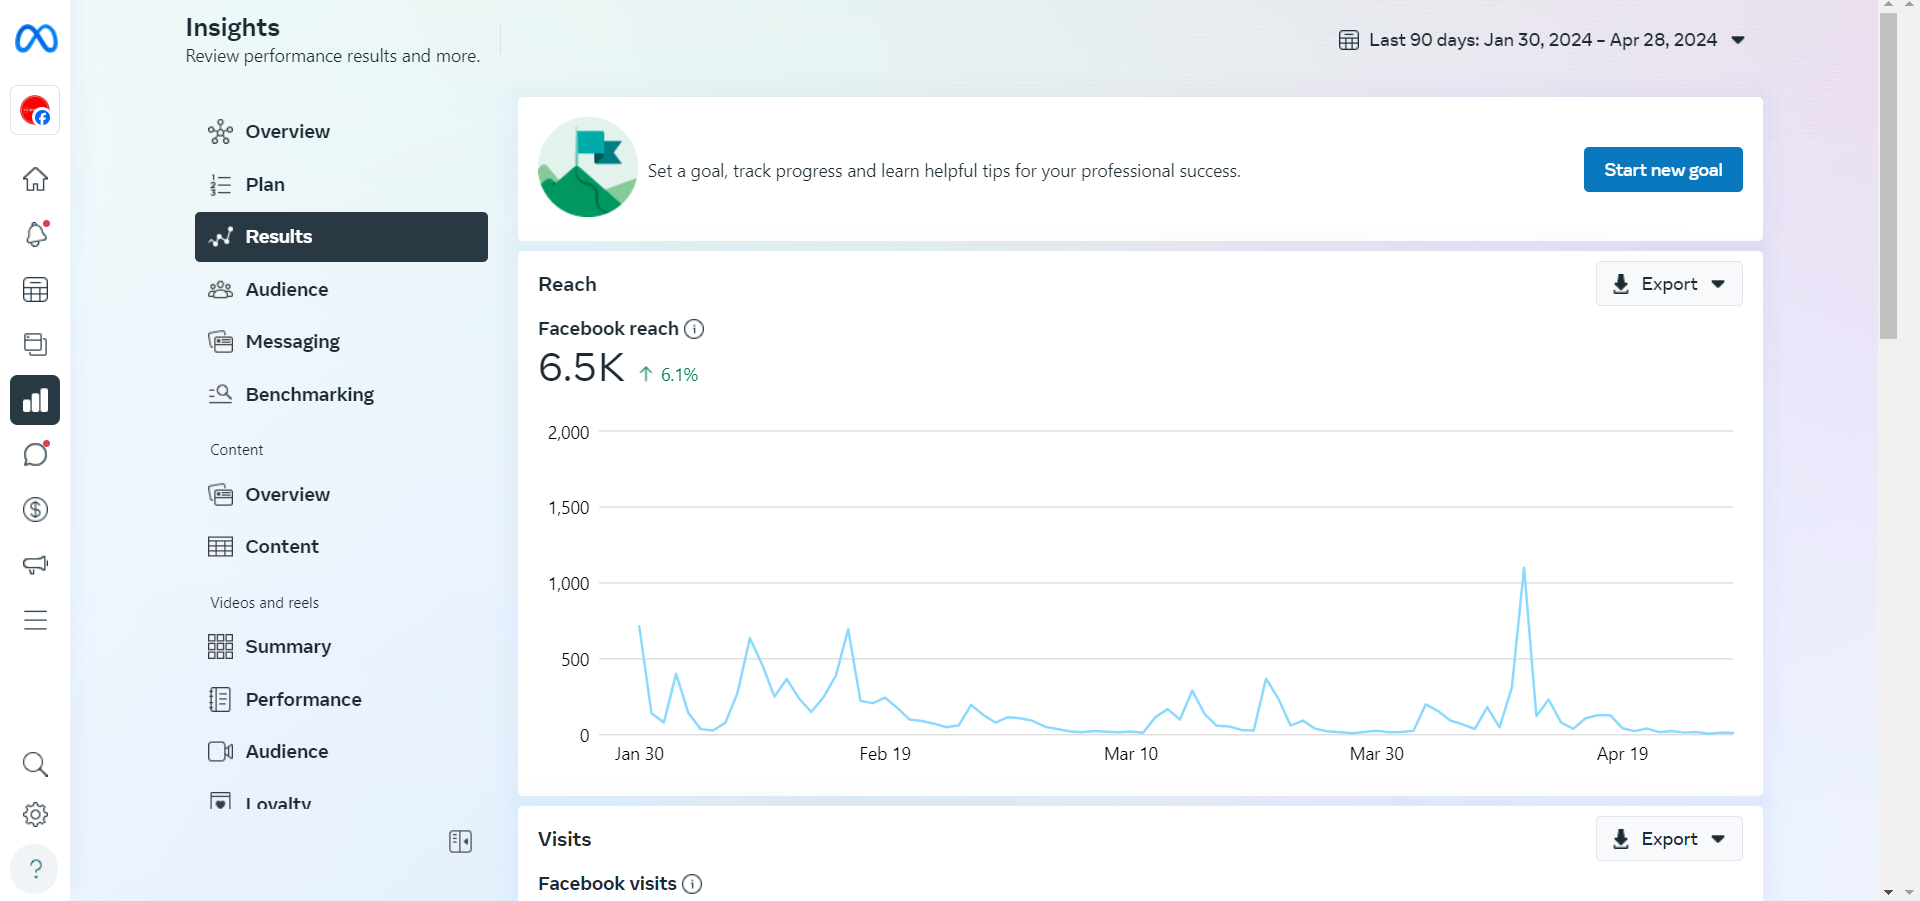Open the Ads megaphone icon
The height and width of the screenshot is (901, 1920).
click(x=36, y=565)
